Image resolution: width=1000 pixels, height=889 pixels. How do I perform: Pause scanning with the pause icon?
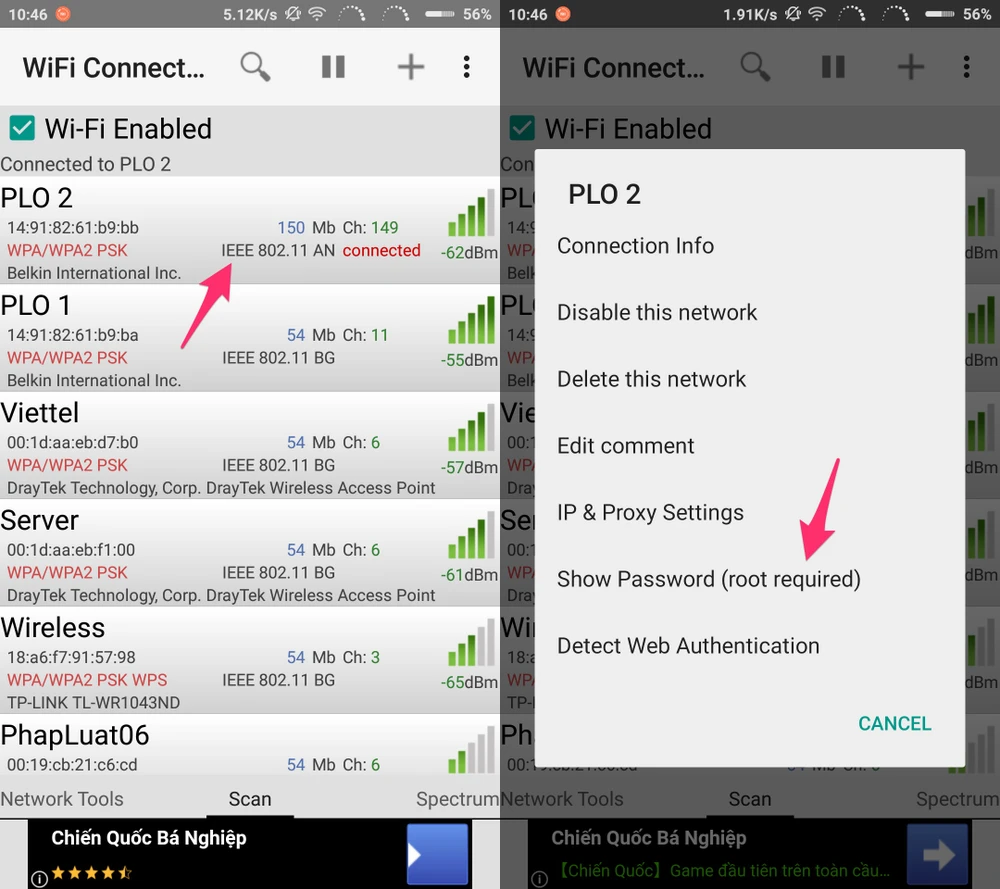point(333,66)
